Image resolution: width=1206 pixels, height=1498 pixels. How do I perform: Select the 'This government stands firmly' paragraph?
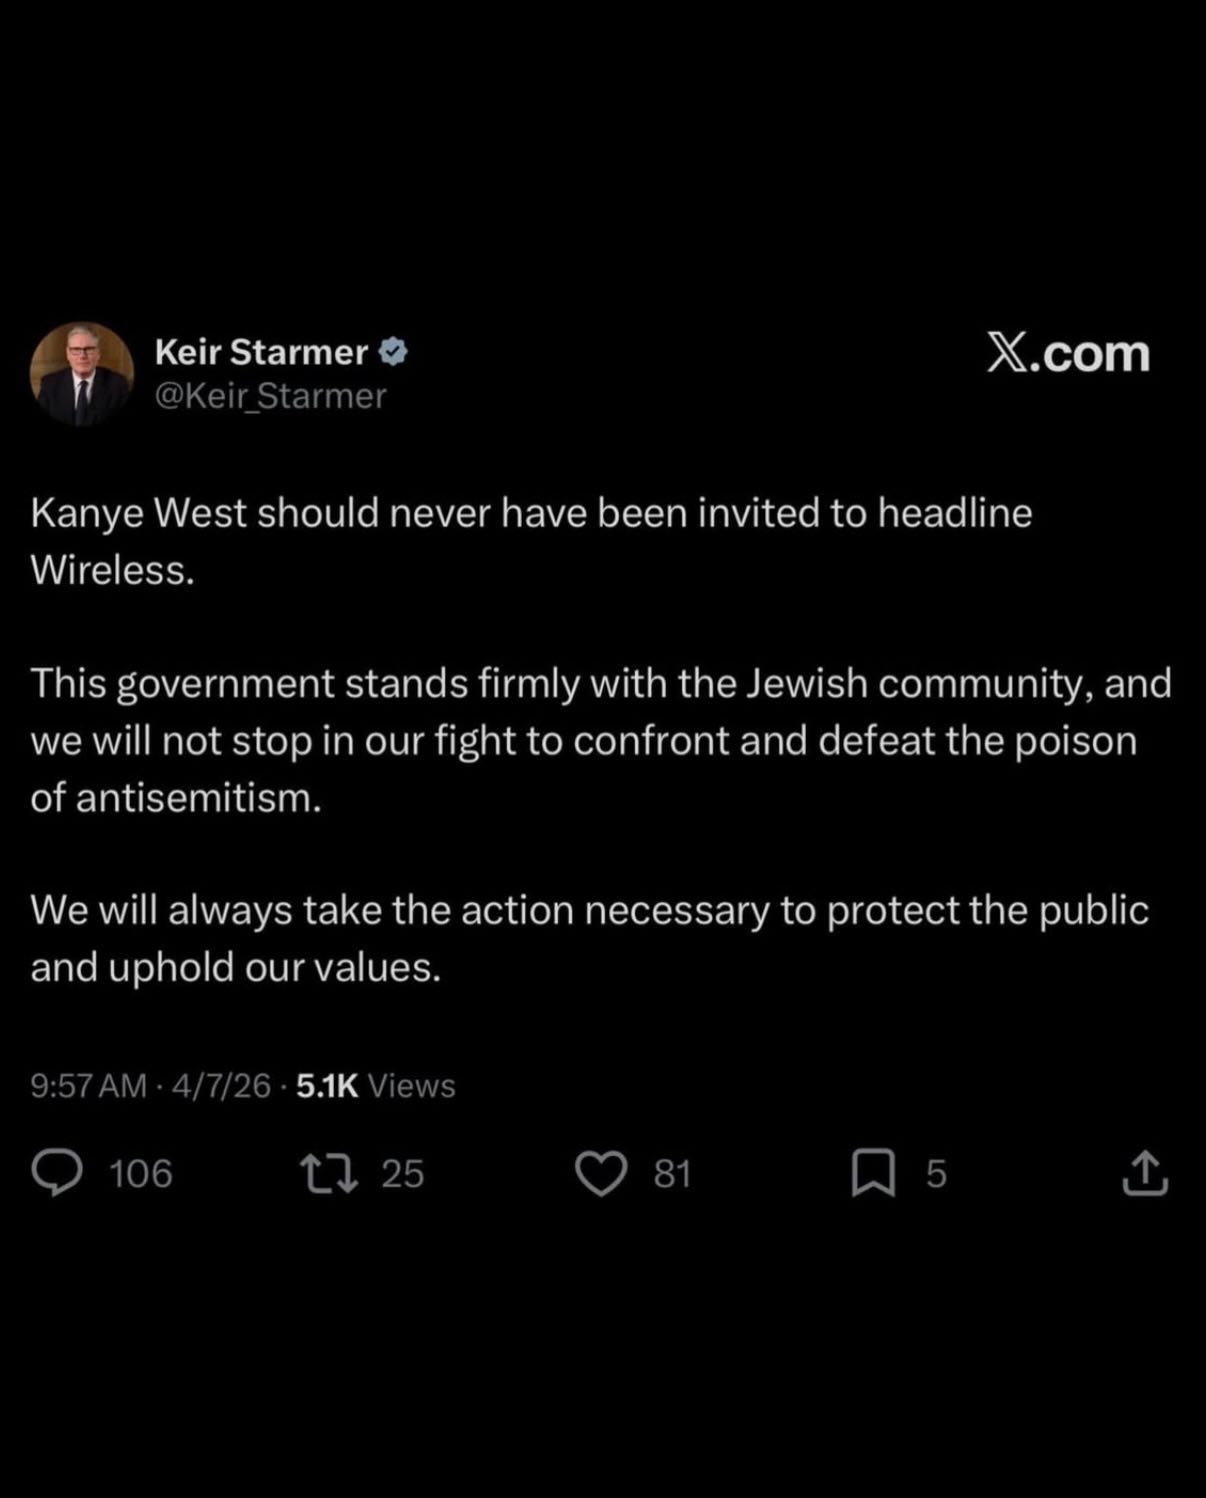point(601,740)
